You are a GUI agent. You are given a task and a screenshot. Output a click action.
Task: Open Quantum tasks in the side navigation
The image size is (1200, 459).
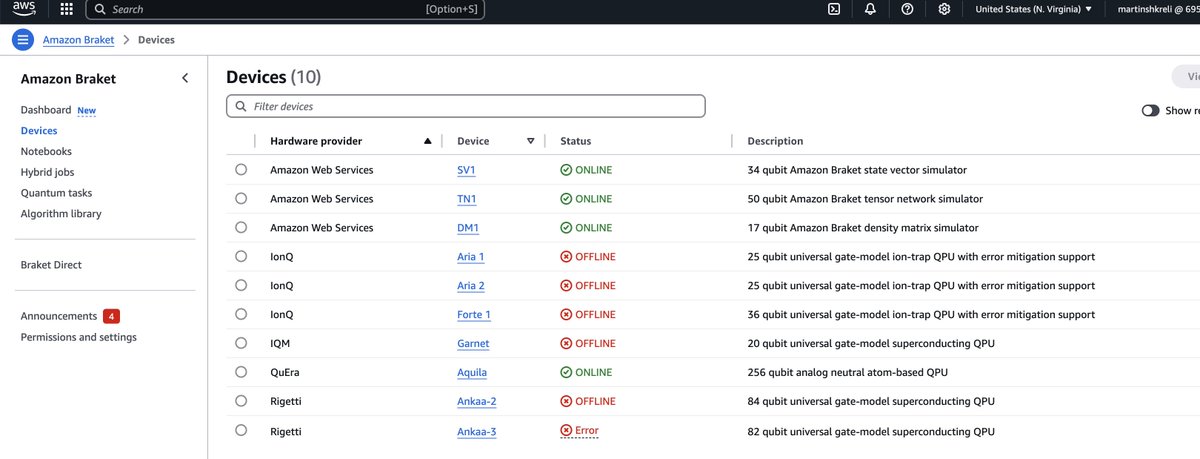pos(56,193)
